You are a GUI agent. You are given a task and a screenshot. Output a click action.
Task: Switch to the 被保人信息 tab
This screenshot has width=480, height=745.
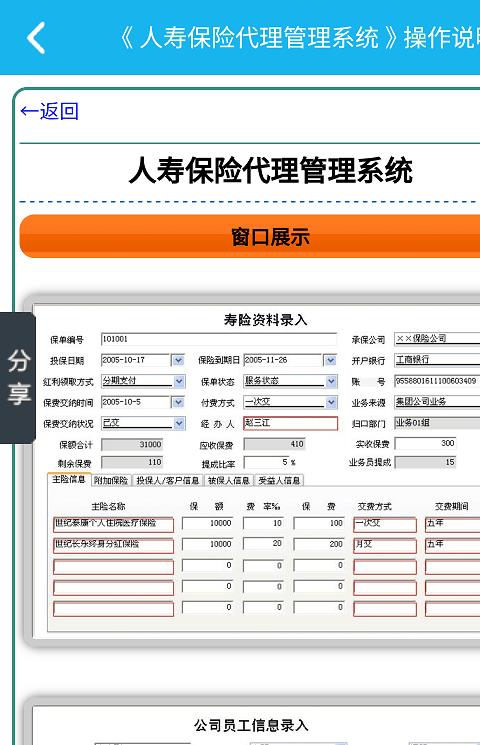(x=229, y=480)
